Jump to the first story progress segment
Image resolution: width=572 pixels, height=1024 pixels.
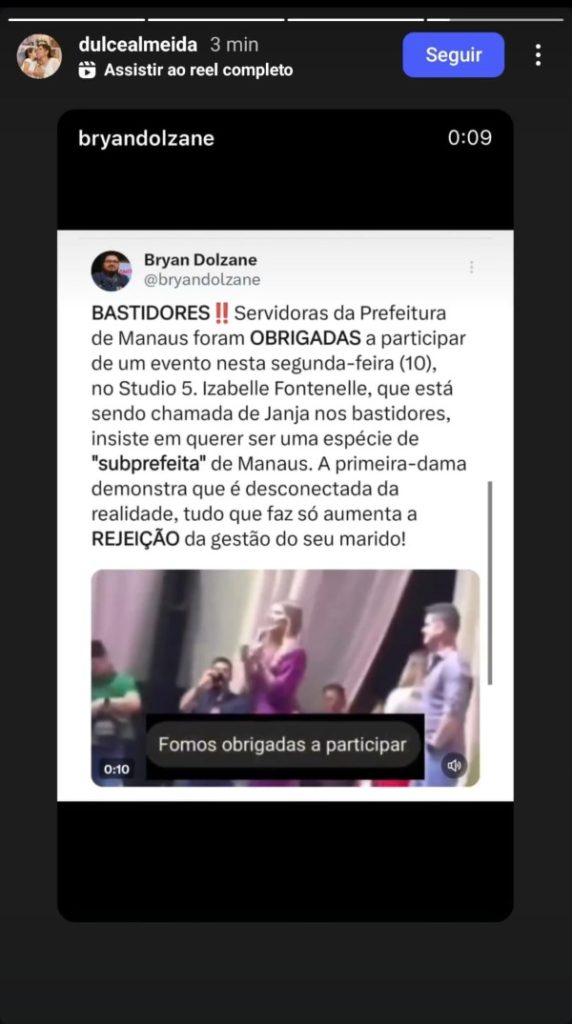[76, 20]
